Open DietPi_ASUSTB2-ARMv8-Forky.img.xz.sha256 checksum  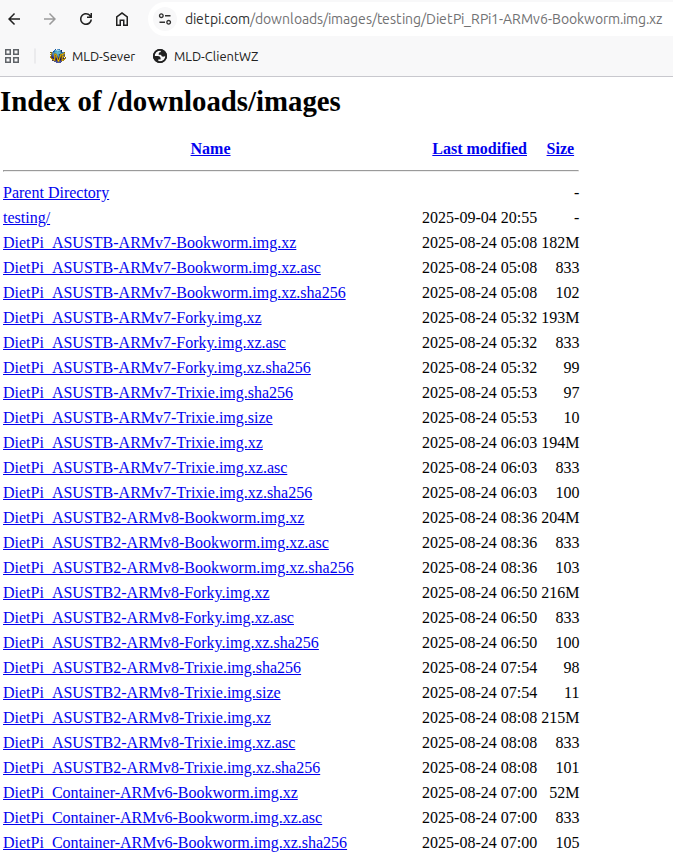[161, 643]
